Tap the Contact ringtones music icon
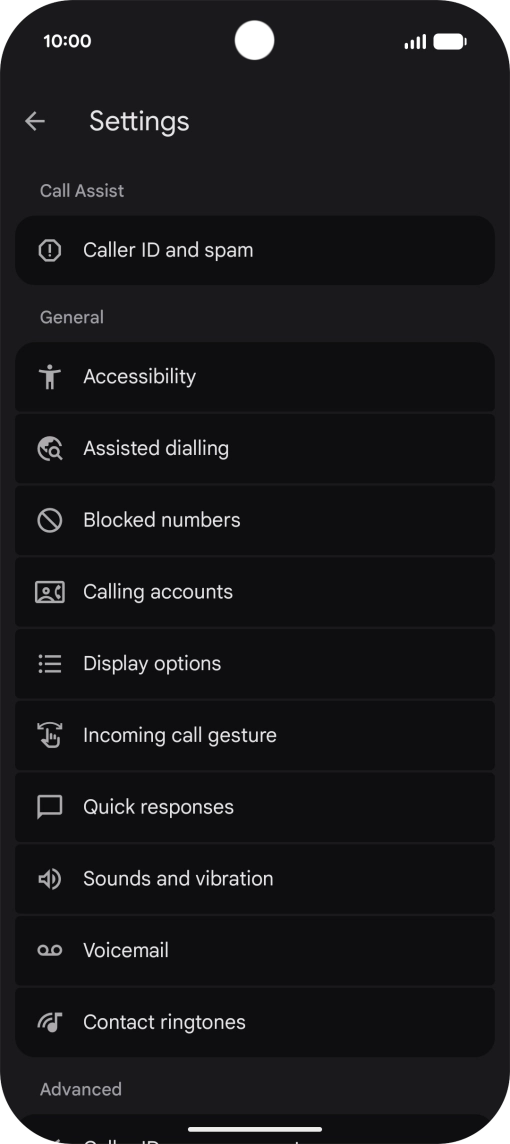The width and height of the screenshot is (510, 1144). coord(50,1022)
